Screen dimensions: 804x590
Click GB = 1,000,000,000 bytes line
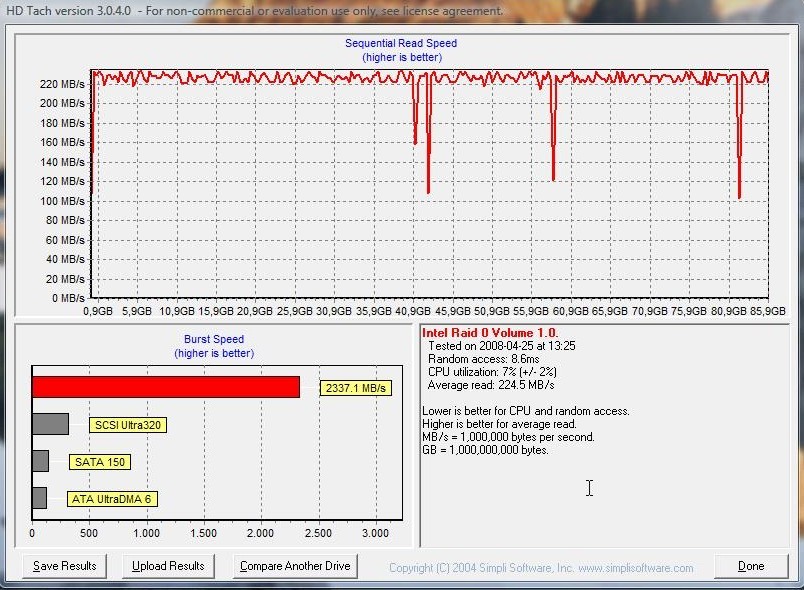click(x=485, y=450)
